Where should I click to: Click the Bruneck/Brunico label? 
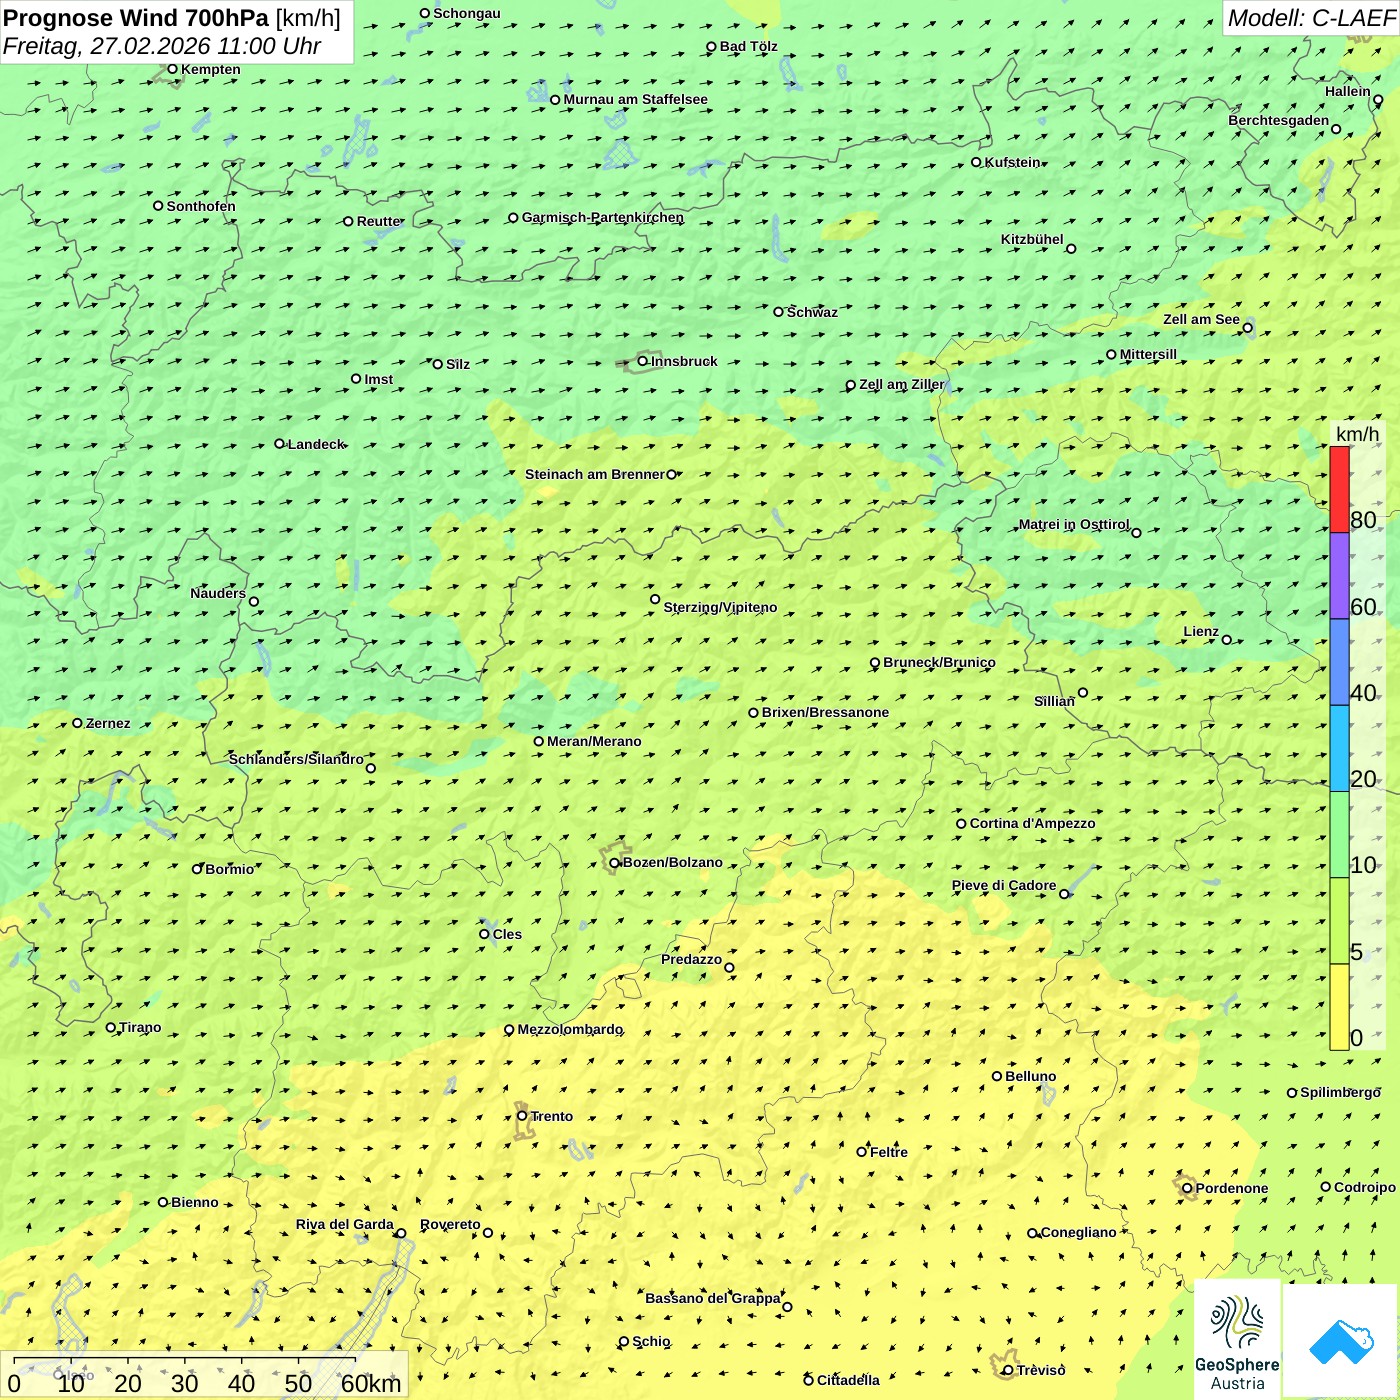(939, 662)
